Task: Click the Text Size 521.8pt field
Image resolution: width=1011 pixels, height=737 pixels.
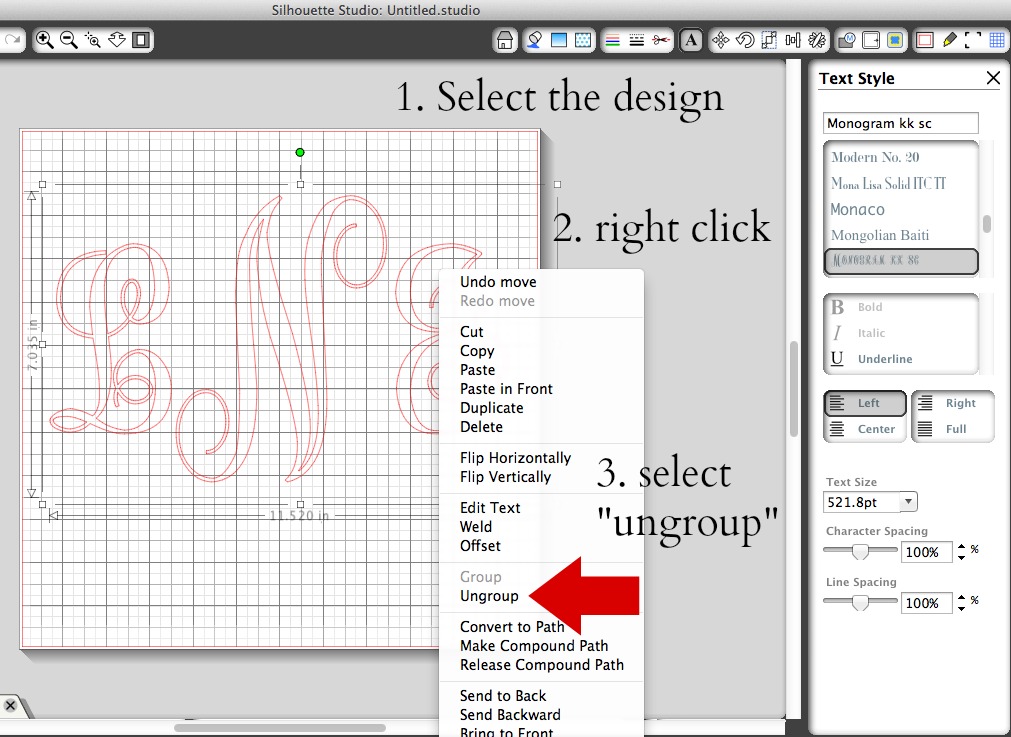Action: click(x=861, y=502)
